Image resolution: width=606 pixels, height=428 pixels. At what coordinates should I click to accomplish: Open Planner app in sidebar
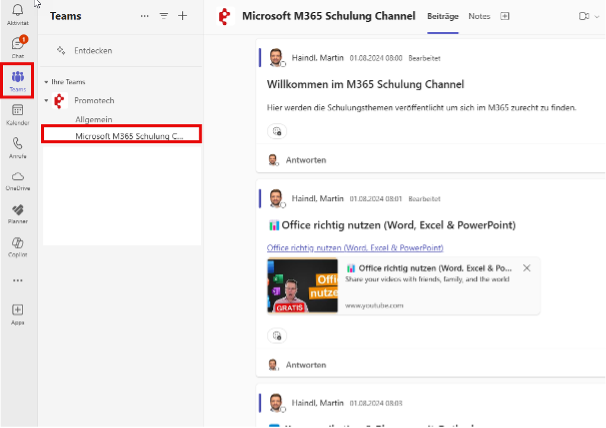18,214
